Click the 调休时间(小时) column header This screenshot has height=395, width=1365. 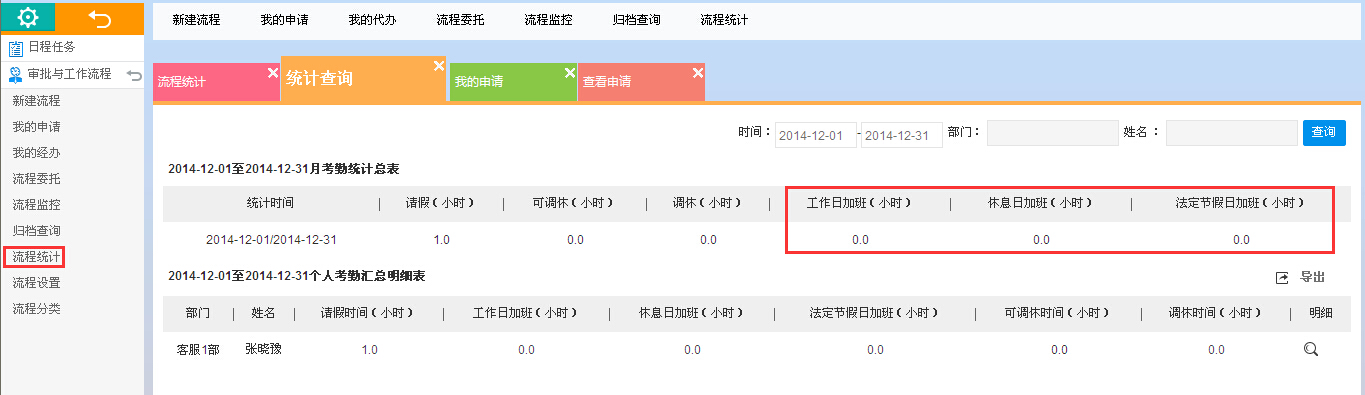pos(1215,313)
